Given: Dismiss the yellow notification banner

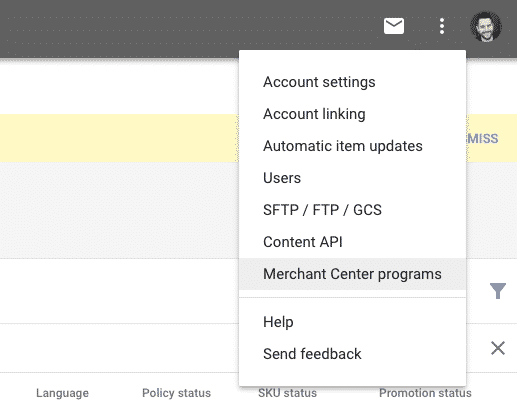Looking at the screenshot, I should [x=483, y=139].
